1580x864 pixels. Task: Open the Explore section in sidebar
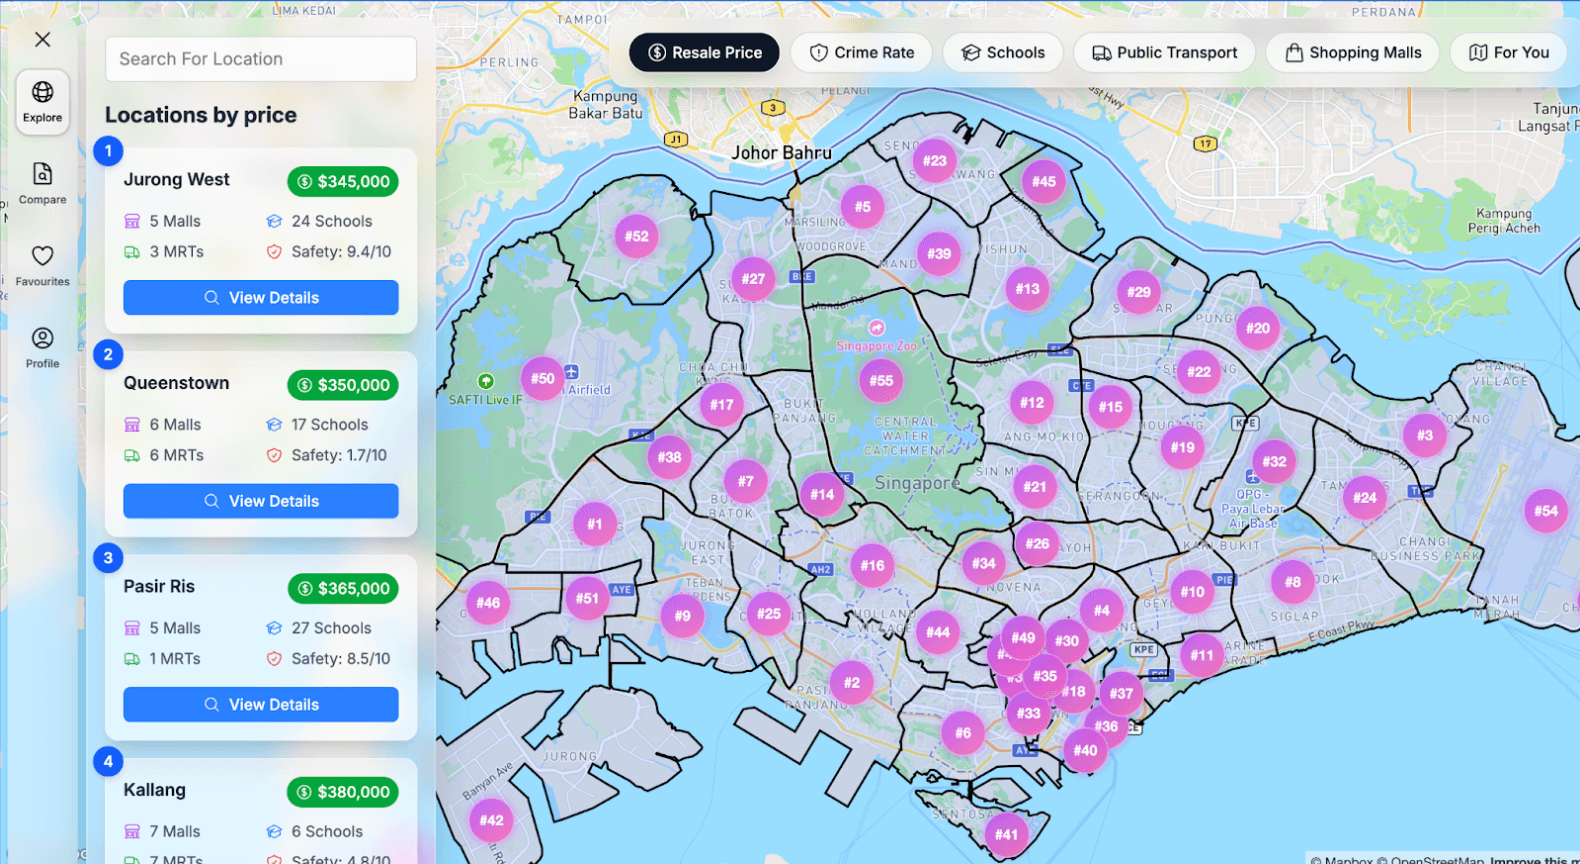[x=42, y=101]
